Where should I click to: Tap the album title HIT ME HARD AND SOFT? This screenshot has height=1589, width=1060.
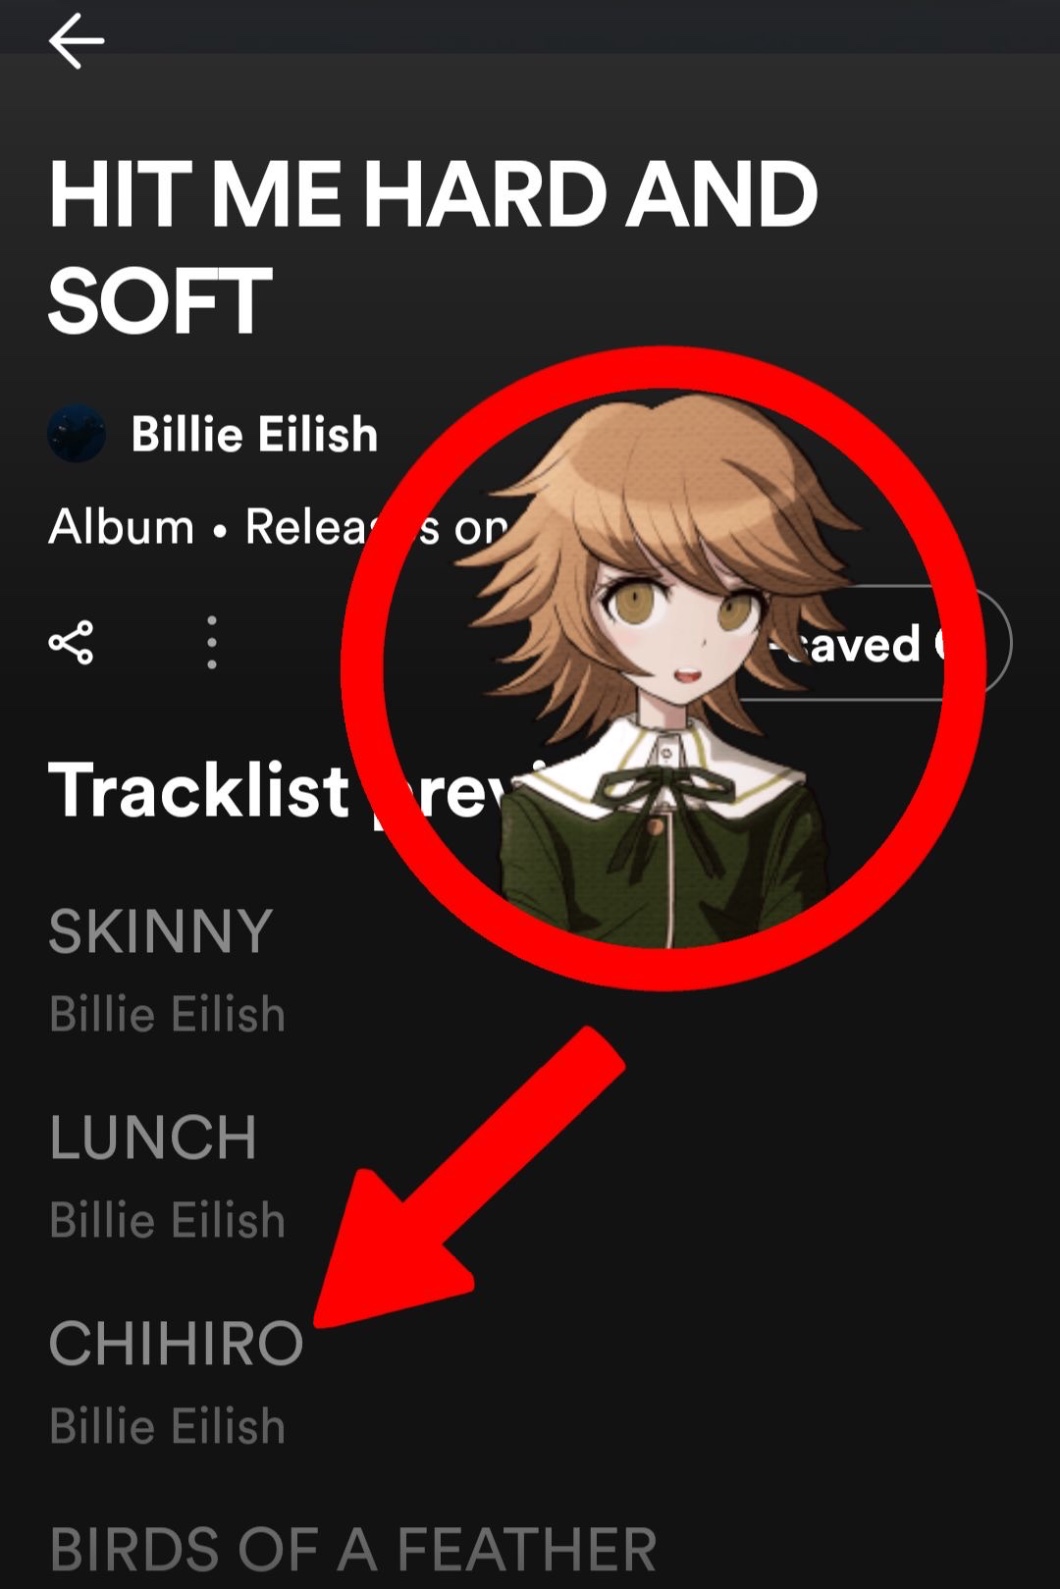[x=433, y=247]
